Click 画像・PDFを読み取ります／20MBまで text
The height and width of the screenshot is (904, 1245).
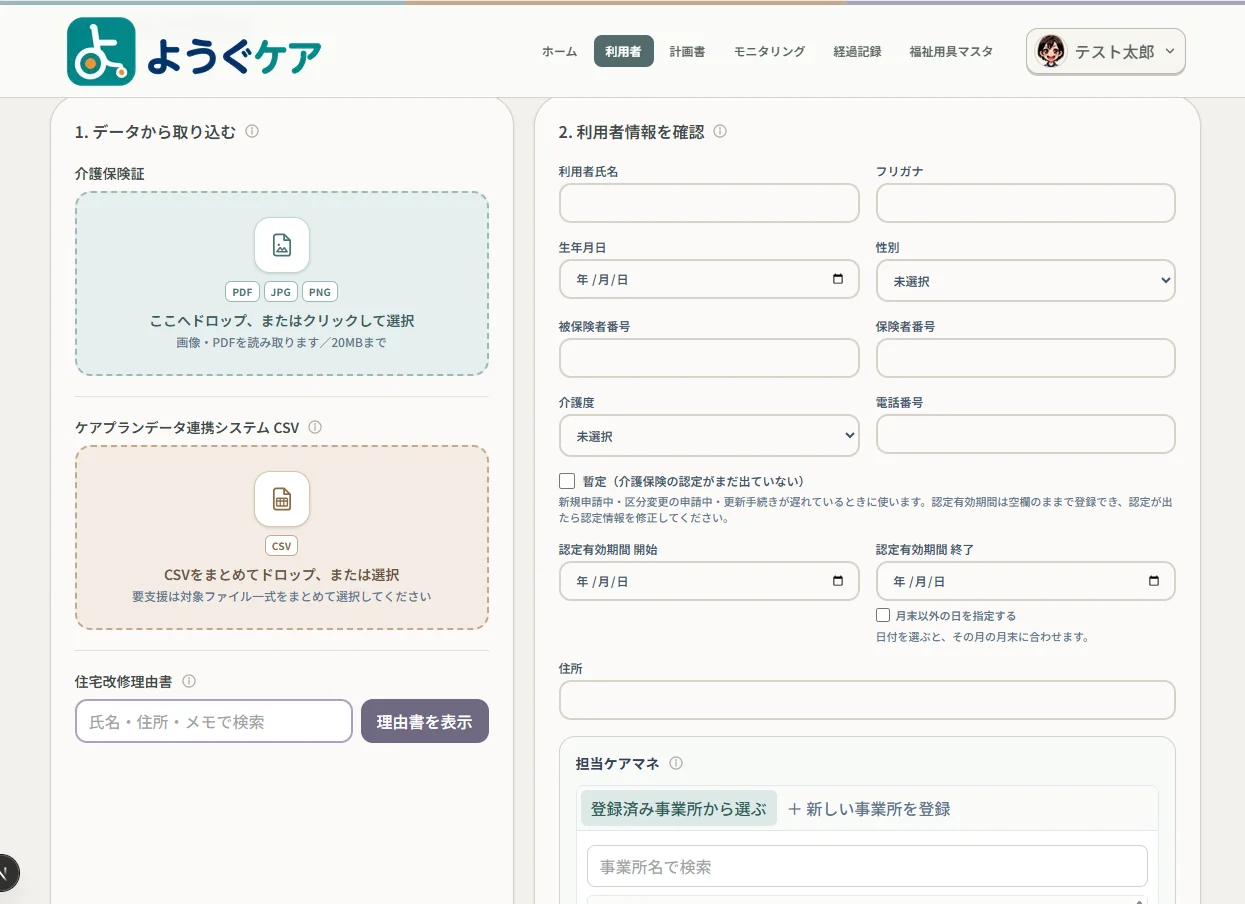[x=282, y=342]
